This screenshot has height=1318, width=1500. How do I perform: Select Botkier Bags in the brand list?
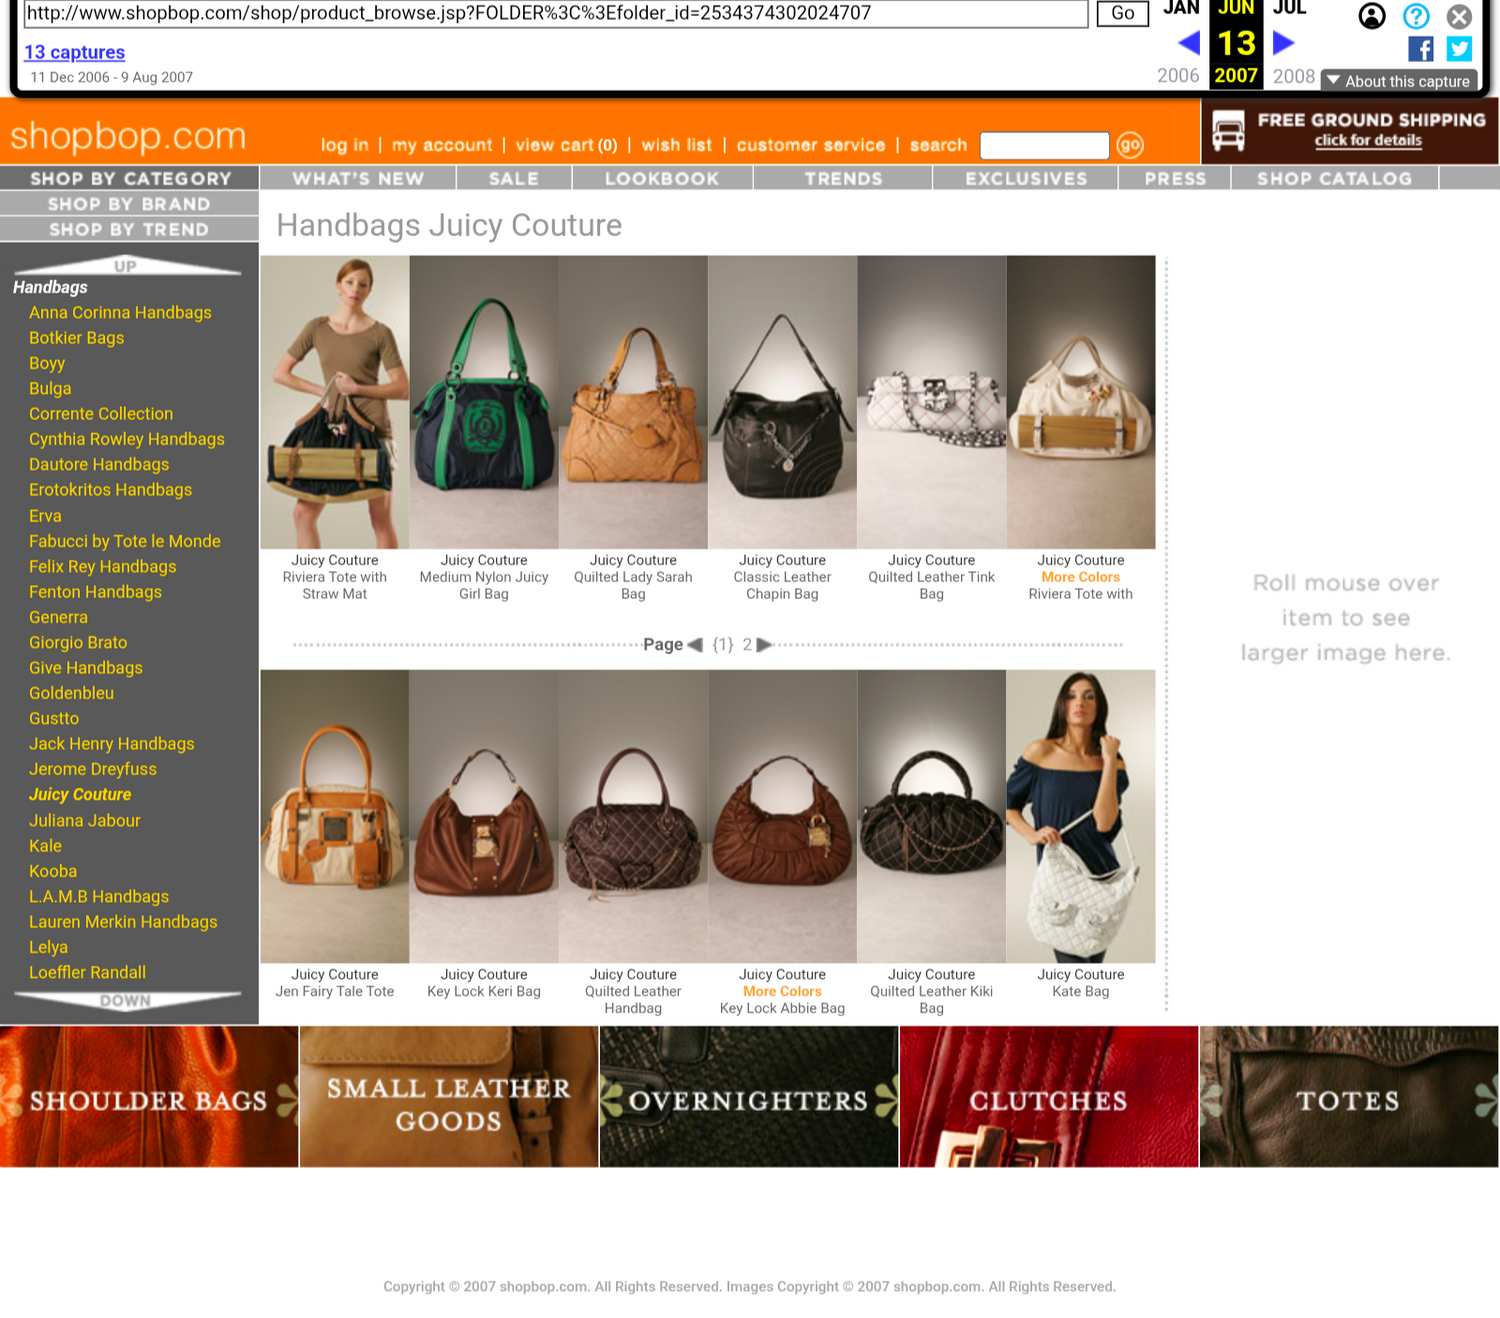point(76,338)
